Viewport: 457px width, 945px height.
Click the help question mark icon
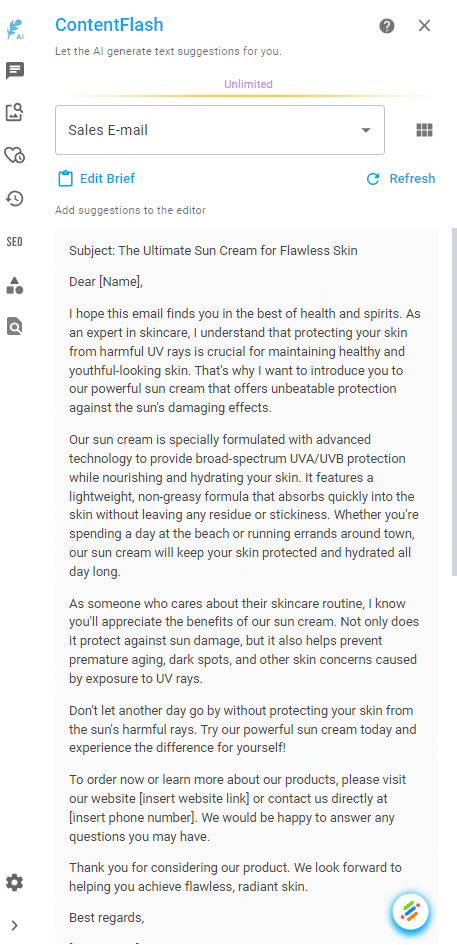pos(386,26)
